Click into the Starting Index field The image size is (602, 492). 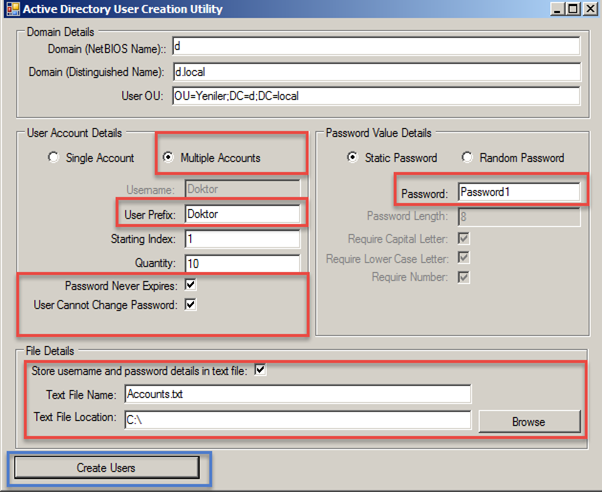(243, 239)
